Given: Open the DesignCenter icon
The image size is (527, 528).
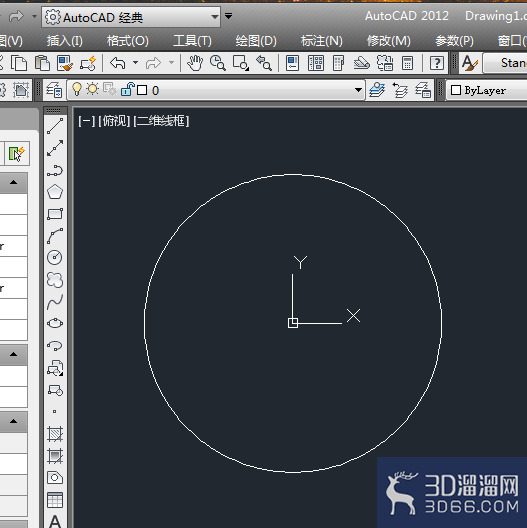Looking at the screenshot, I should (x=316, y=63).
